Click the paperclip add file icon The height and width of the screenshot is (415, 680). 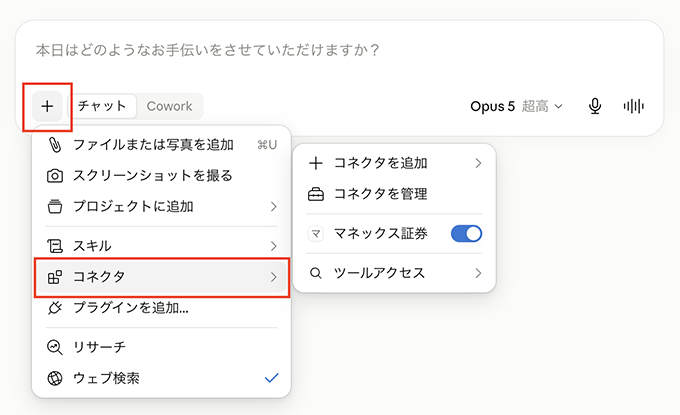55,145
